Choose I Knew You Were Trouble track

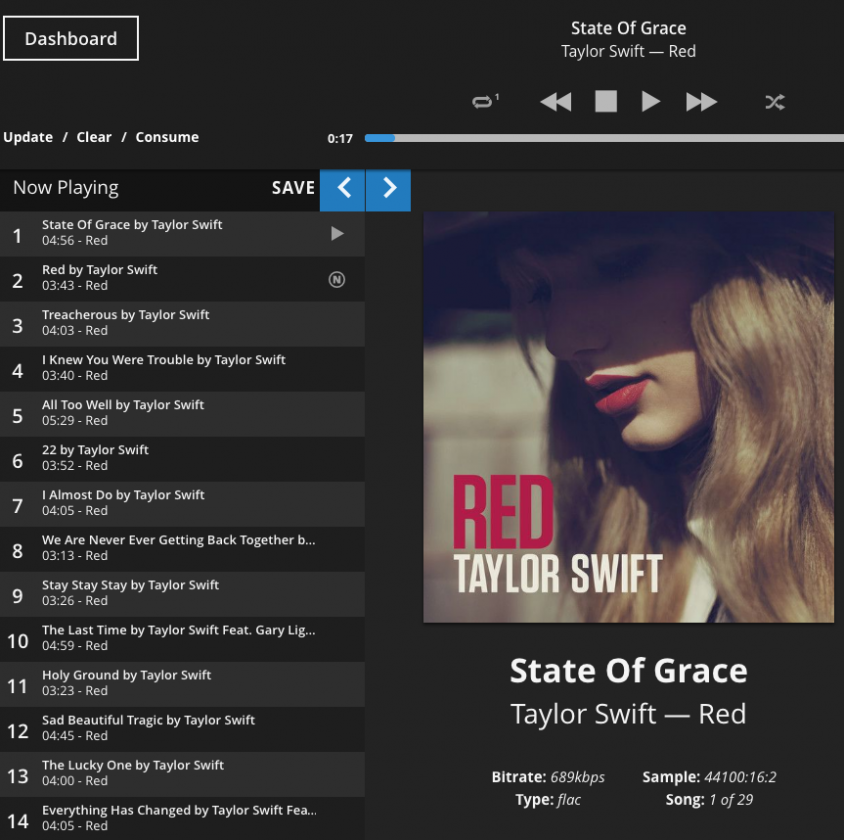click(182, 369)
